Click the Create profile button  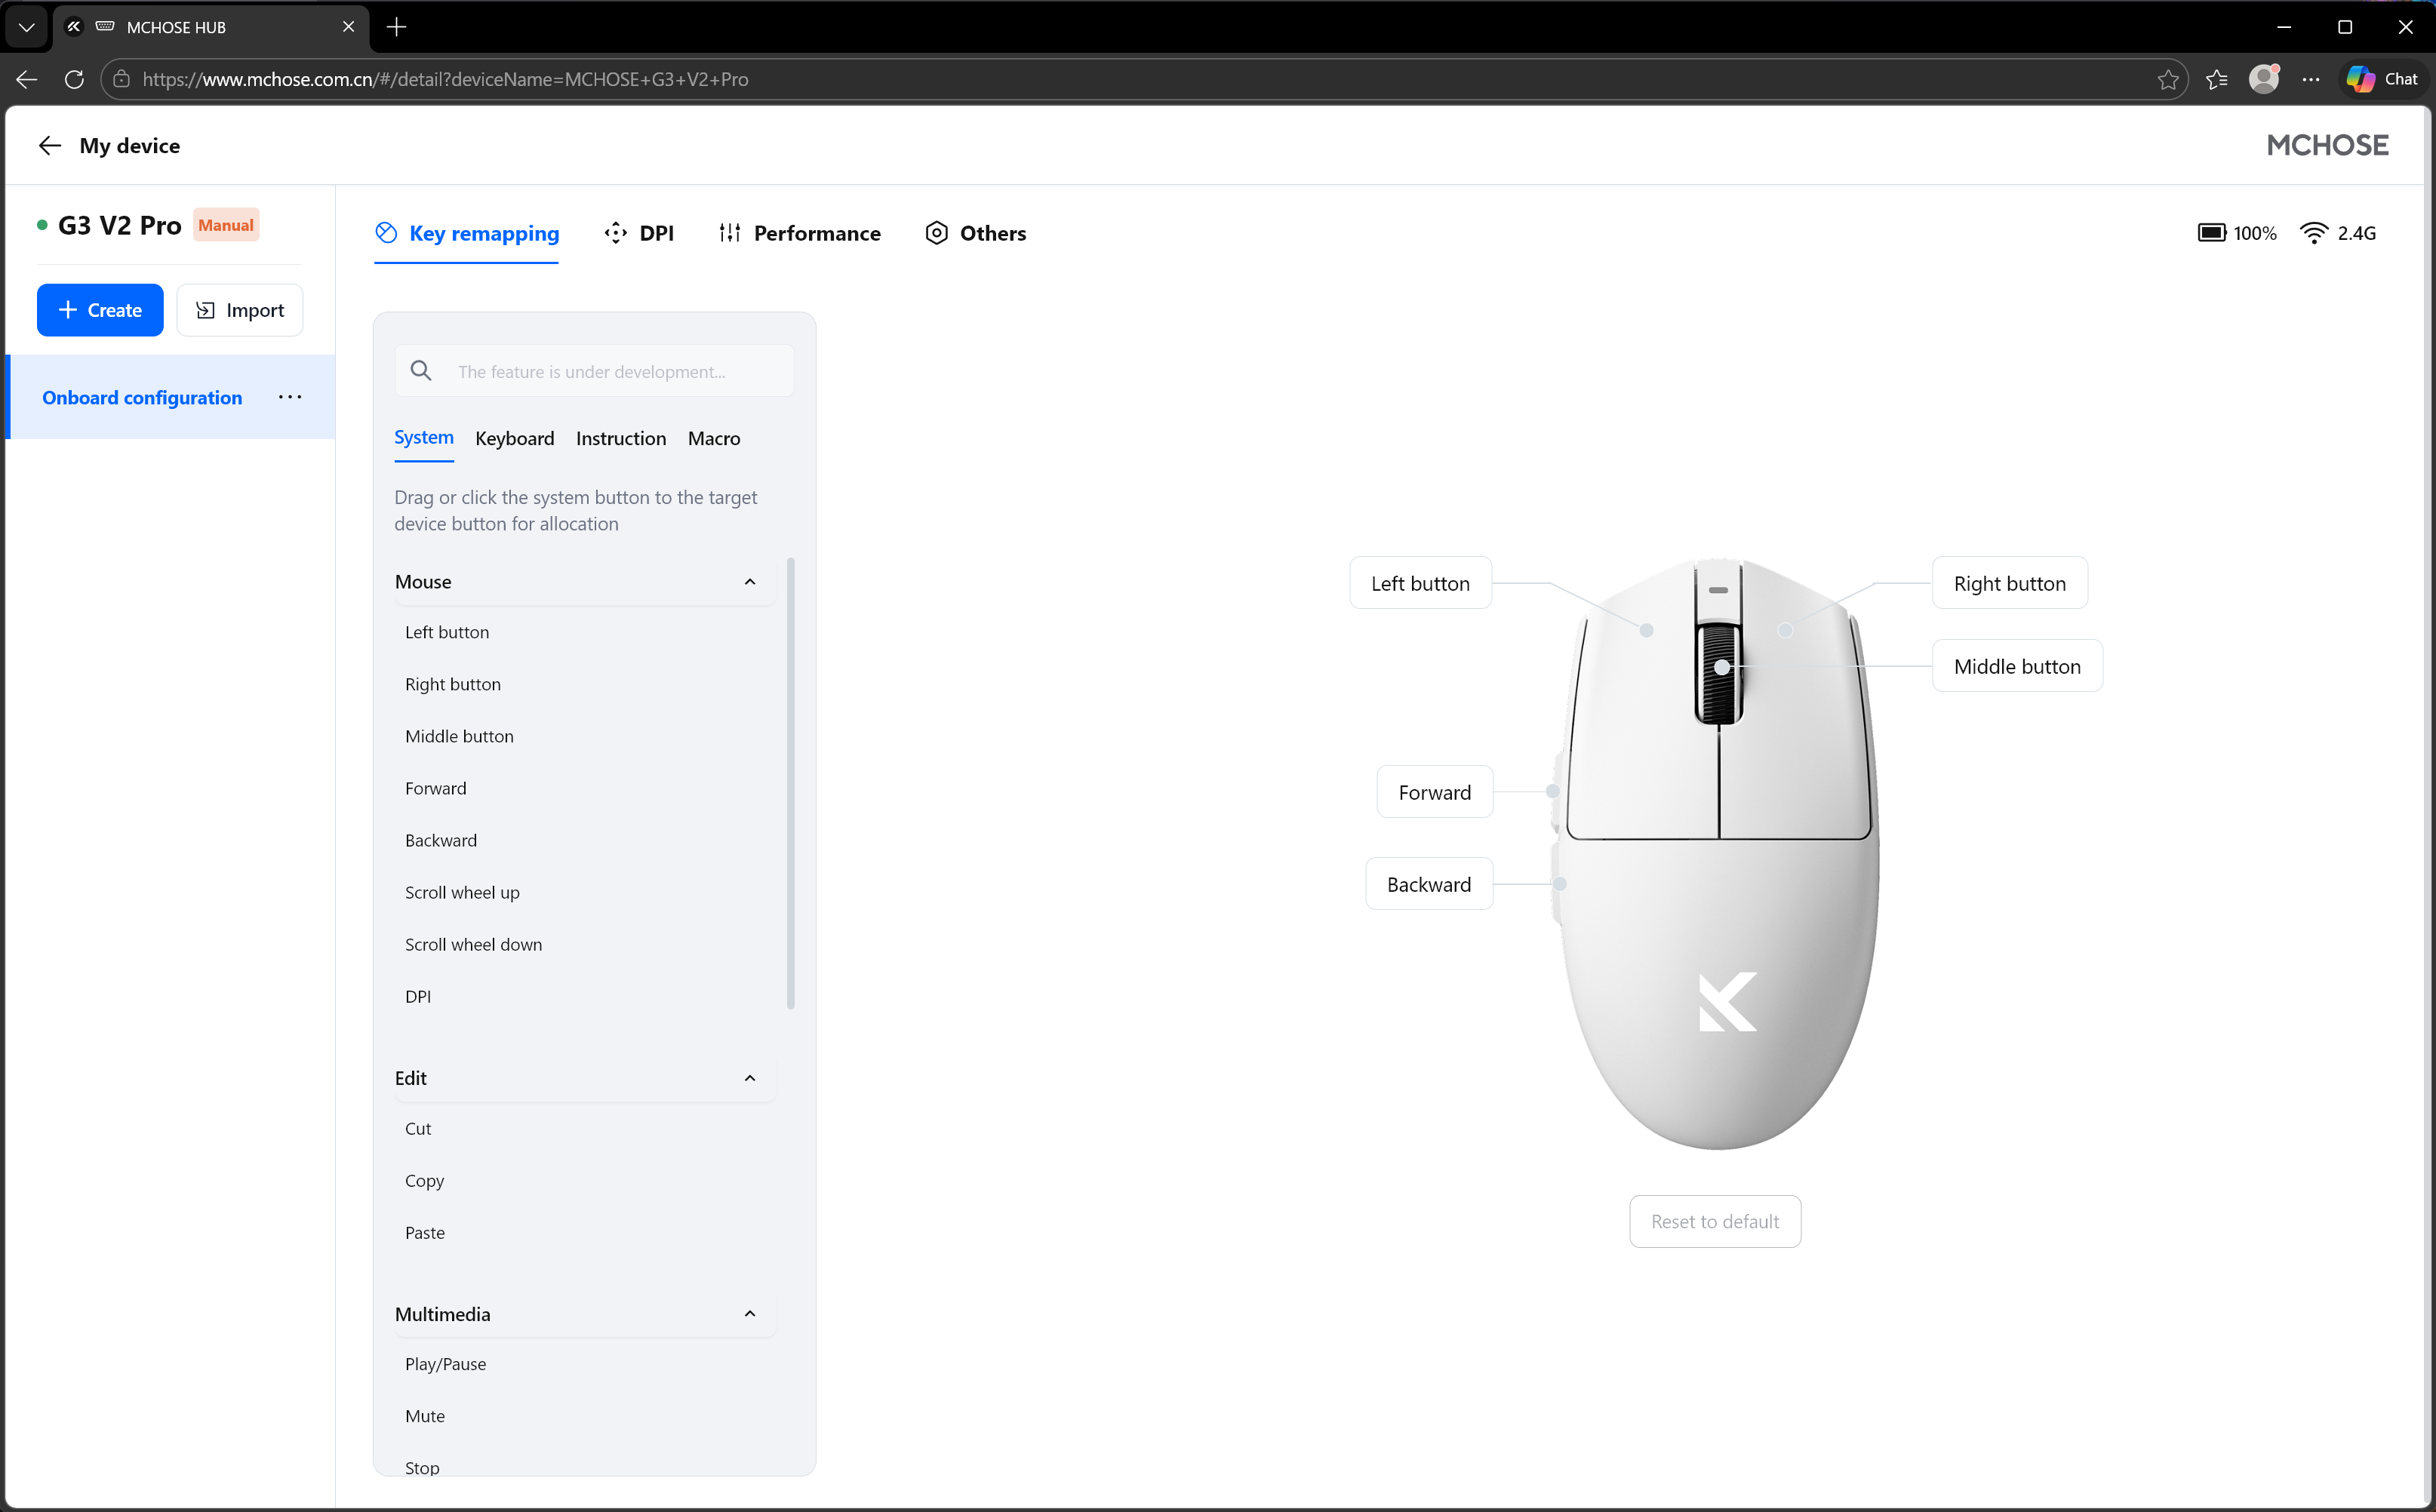click(100, 310)
